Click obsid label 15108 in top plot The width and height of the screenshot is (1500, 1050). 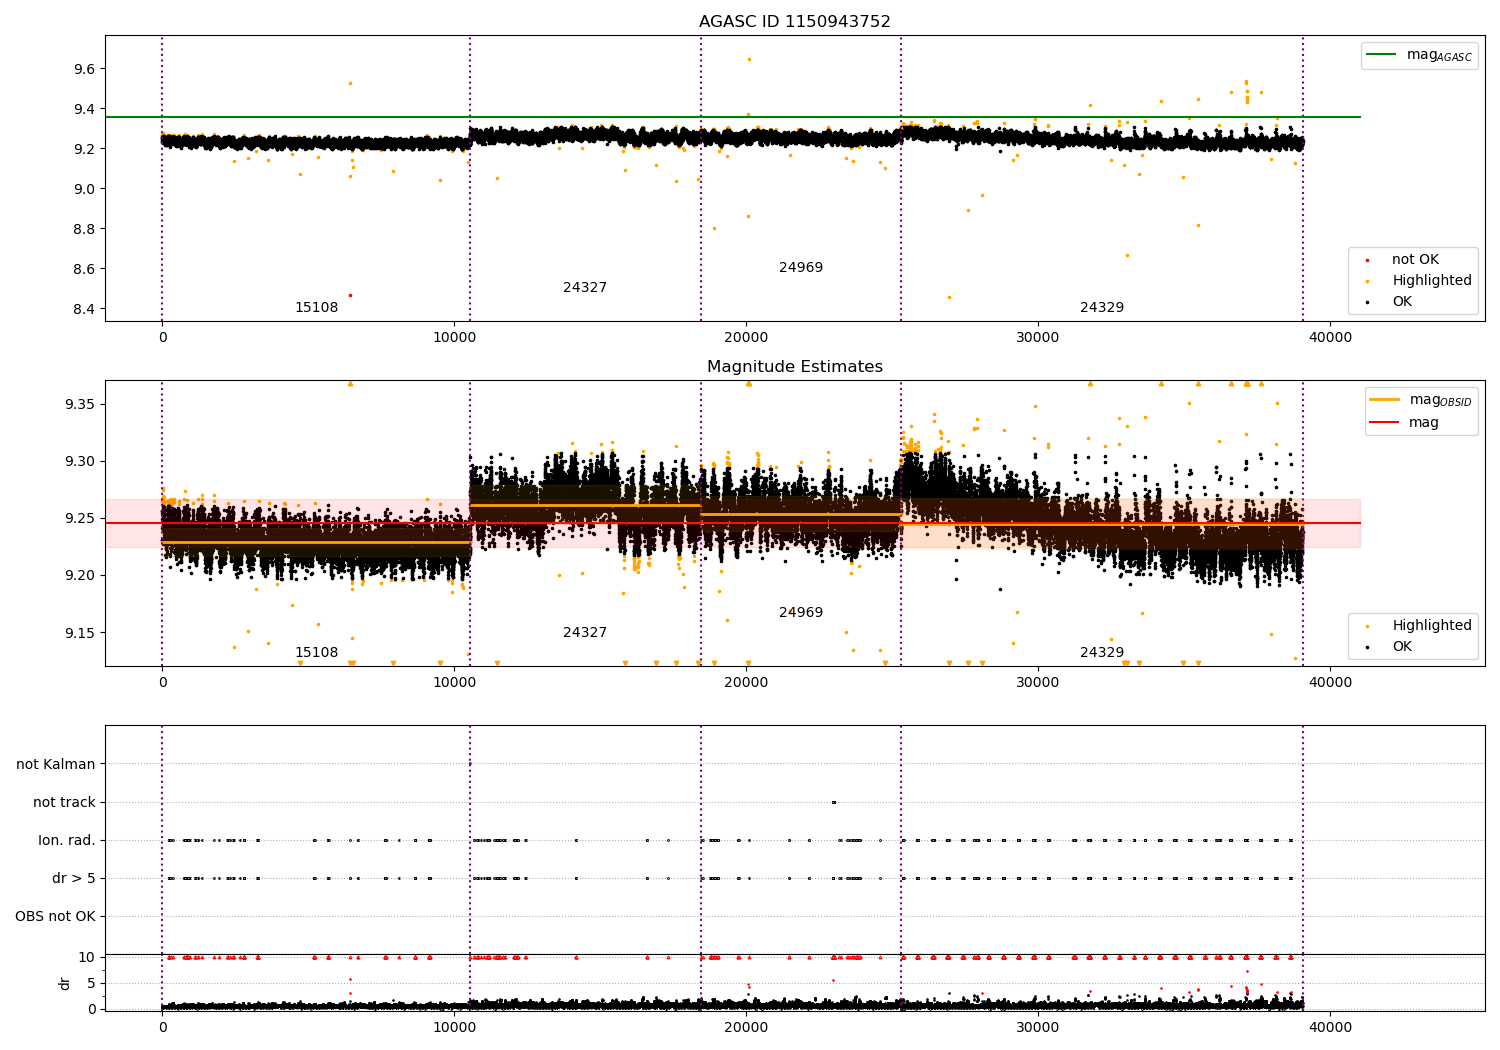click(316, 308)
